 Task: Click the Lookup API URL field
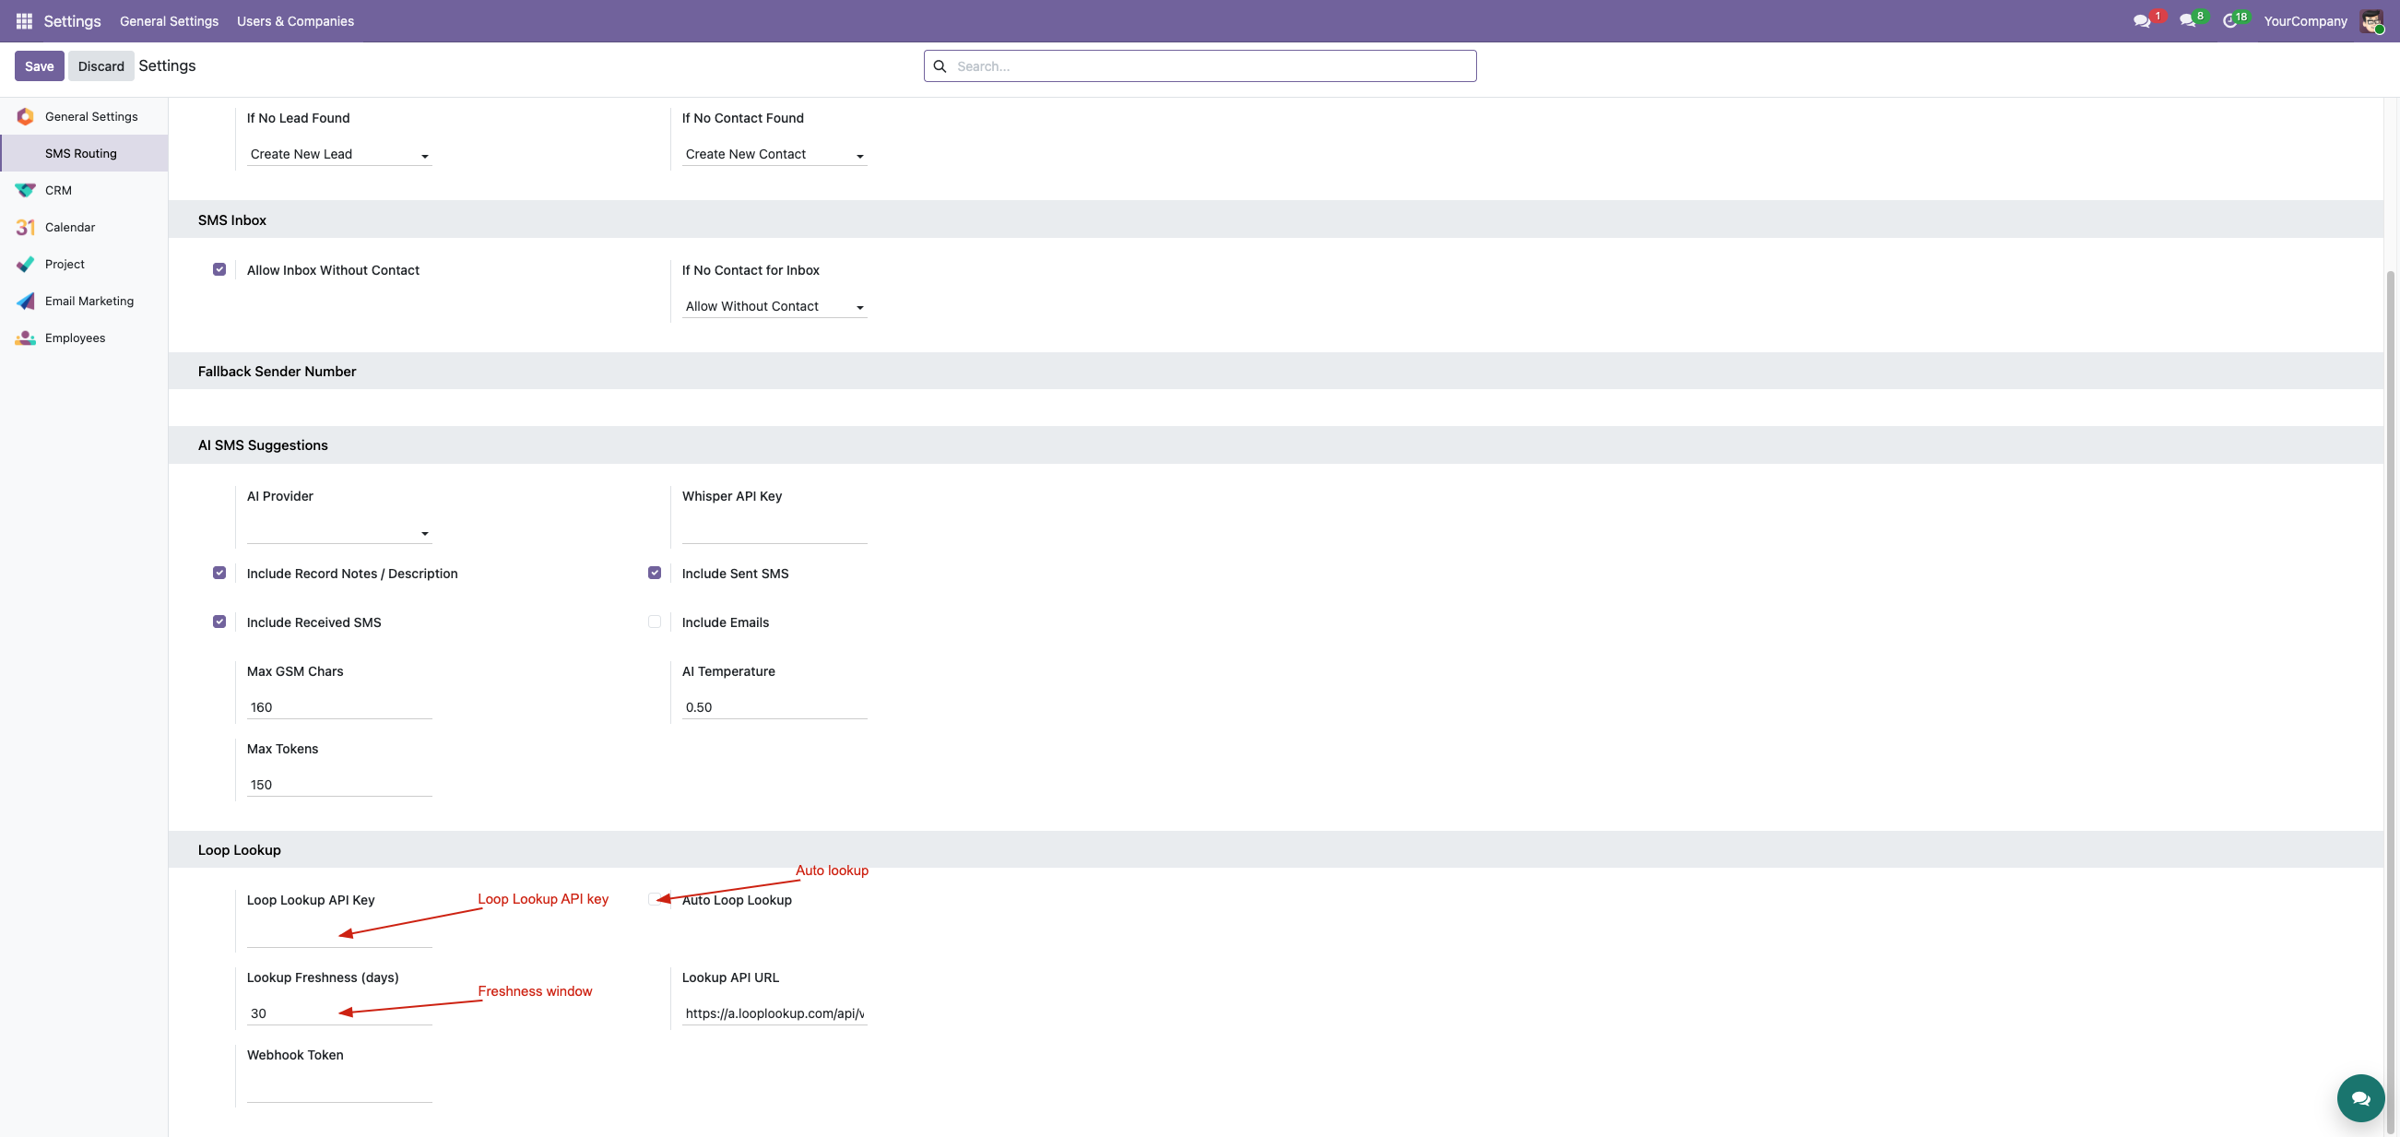[x=774, y=1013]
